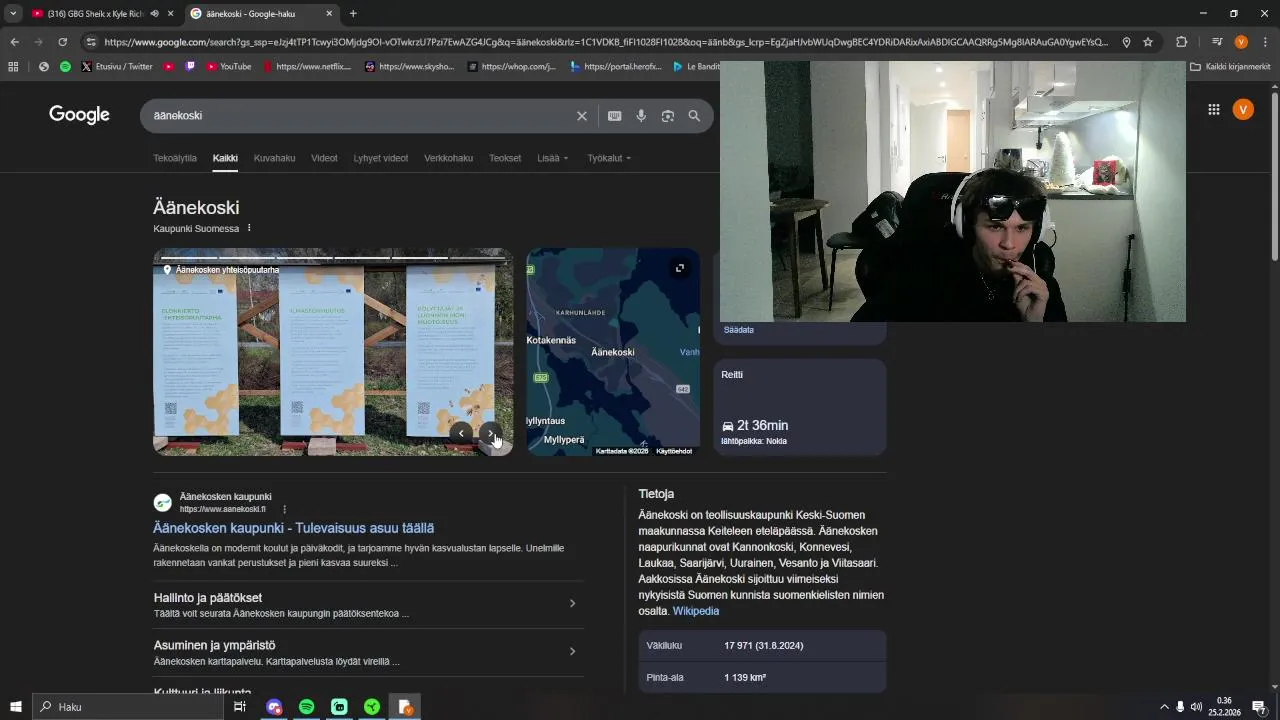Start voice search with the microphone
This screenshot has height=720, width=1280.
(x=641, y=116)
